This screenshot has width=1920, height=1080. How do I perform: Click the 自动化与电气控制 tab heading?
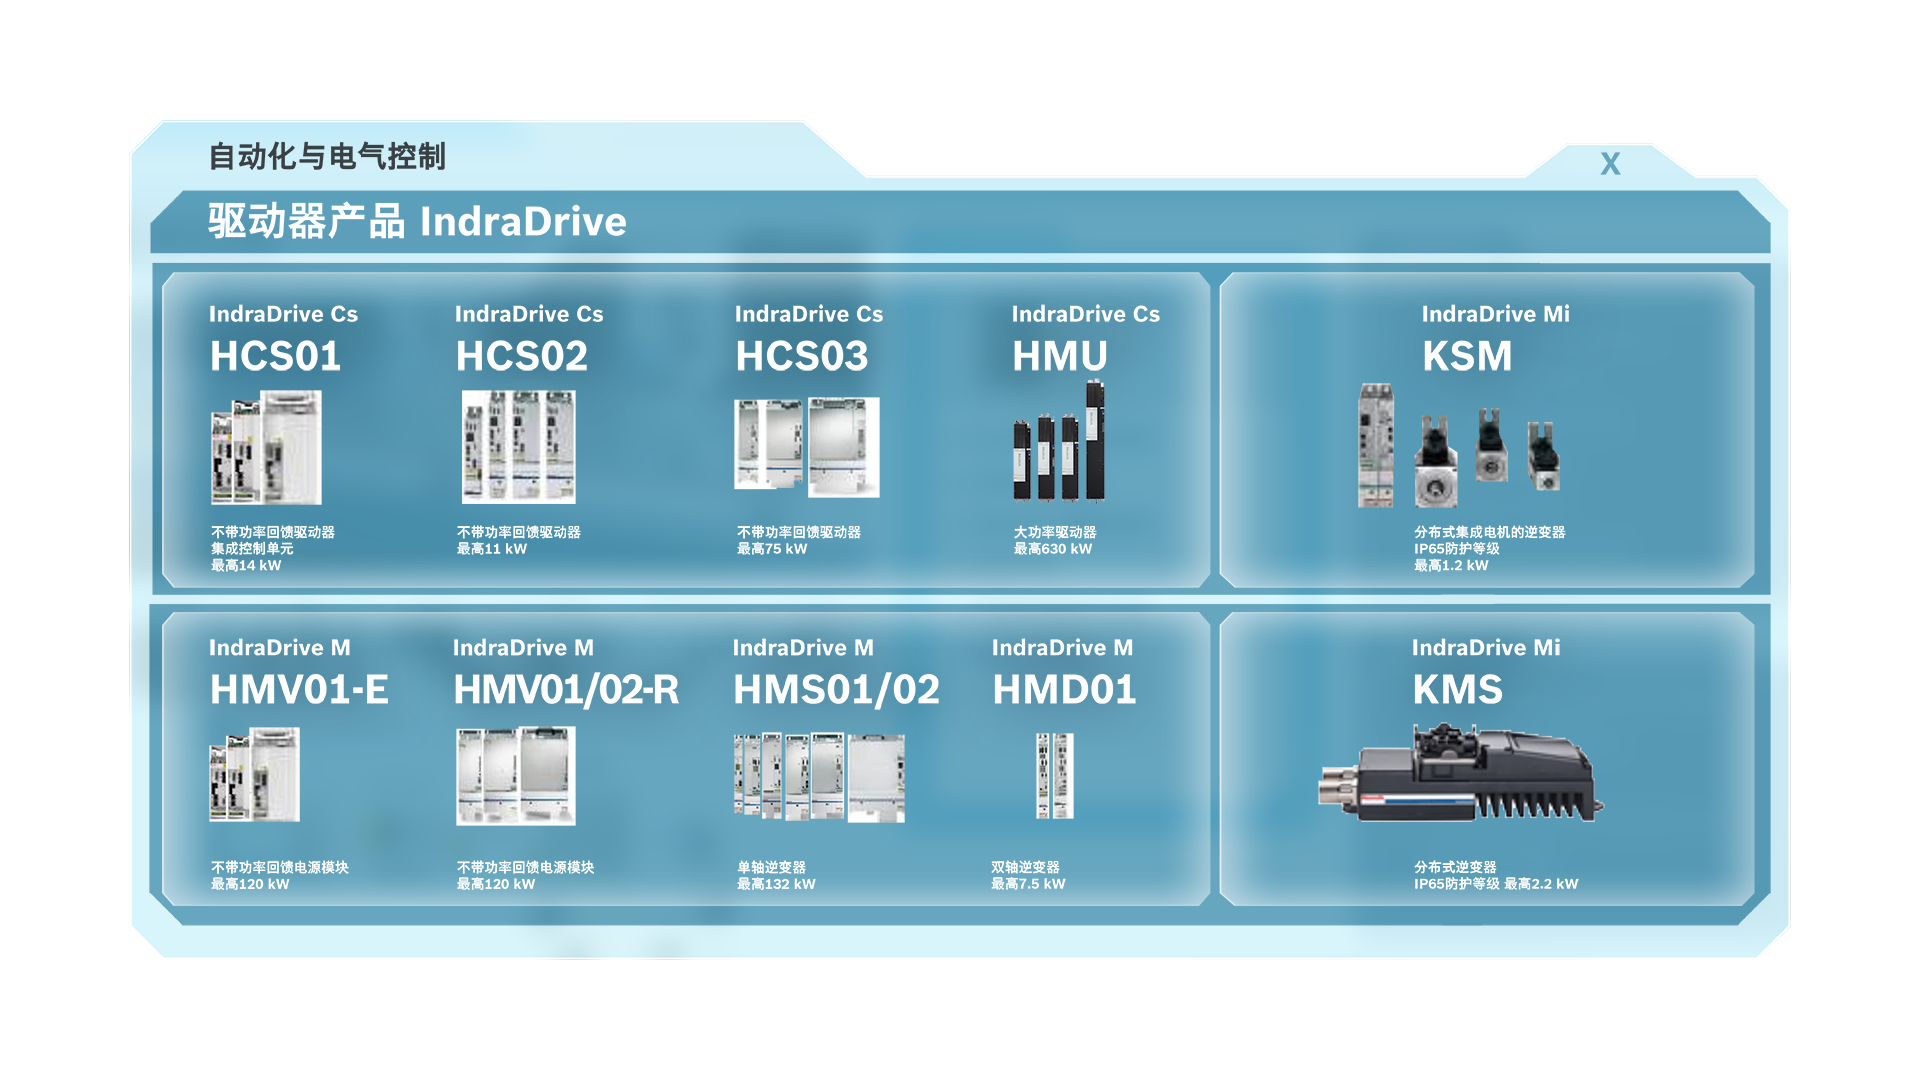coord(327,156)
